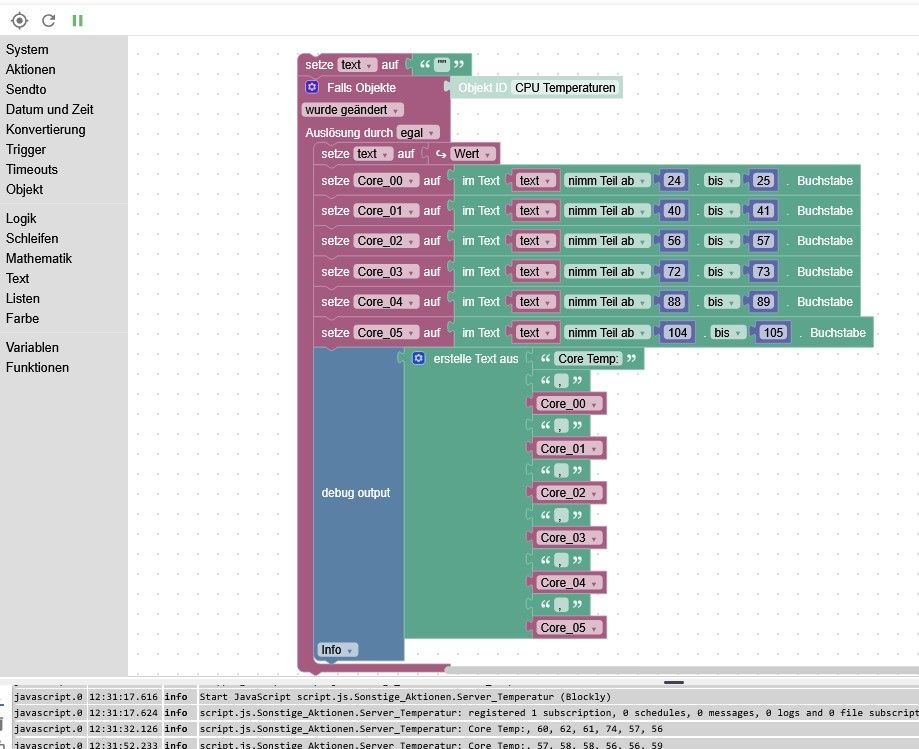Viewport: 919px width, 749px height.
Task: Click the Wert arrow icon block
Action: [x=440, y=154]
